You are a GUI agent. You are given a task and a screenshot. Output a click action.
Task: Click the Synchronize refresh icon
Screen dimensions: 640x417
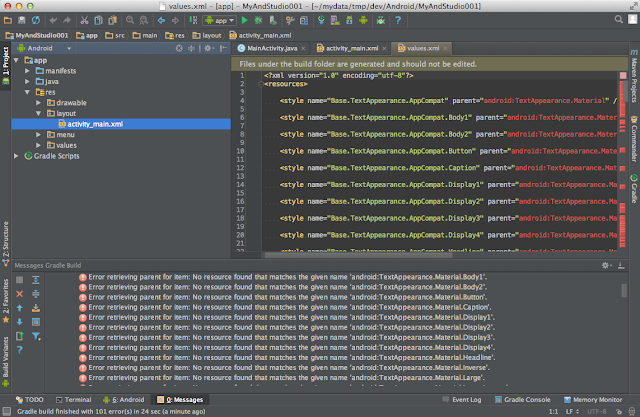(x=36, y=20)
